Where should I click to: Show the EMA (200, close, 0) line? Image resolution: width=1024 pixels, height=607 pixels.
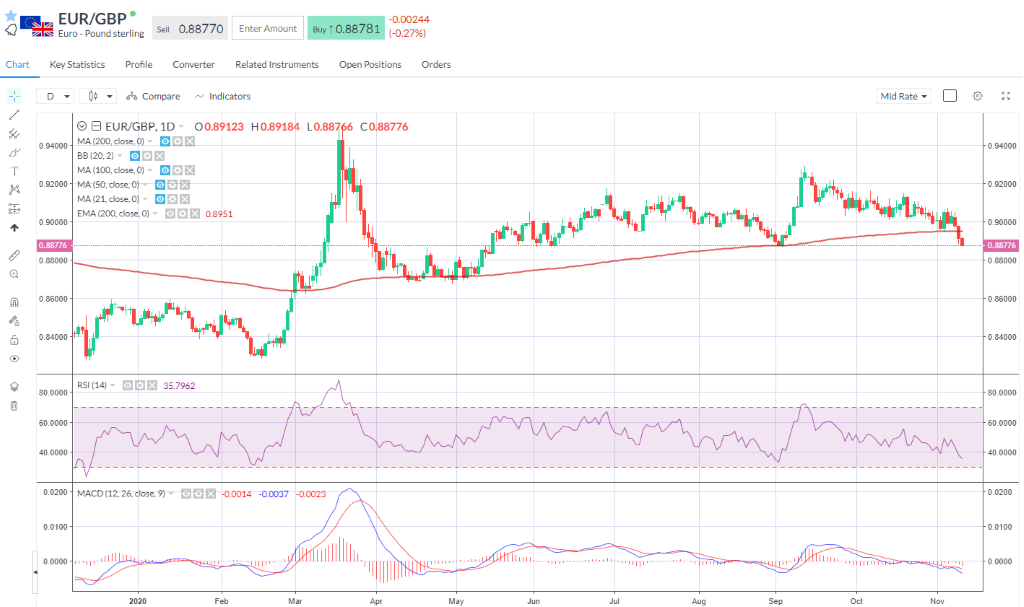point(170,214)
